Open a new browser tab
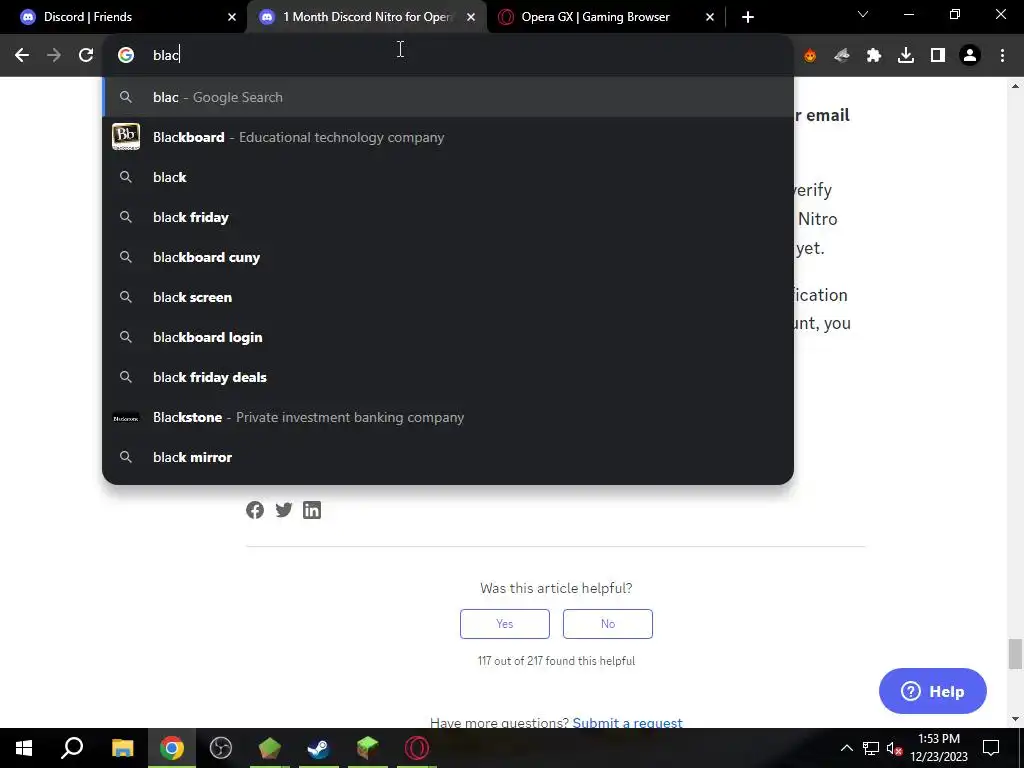 [x=748, y=17]
